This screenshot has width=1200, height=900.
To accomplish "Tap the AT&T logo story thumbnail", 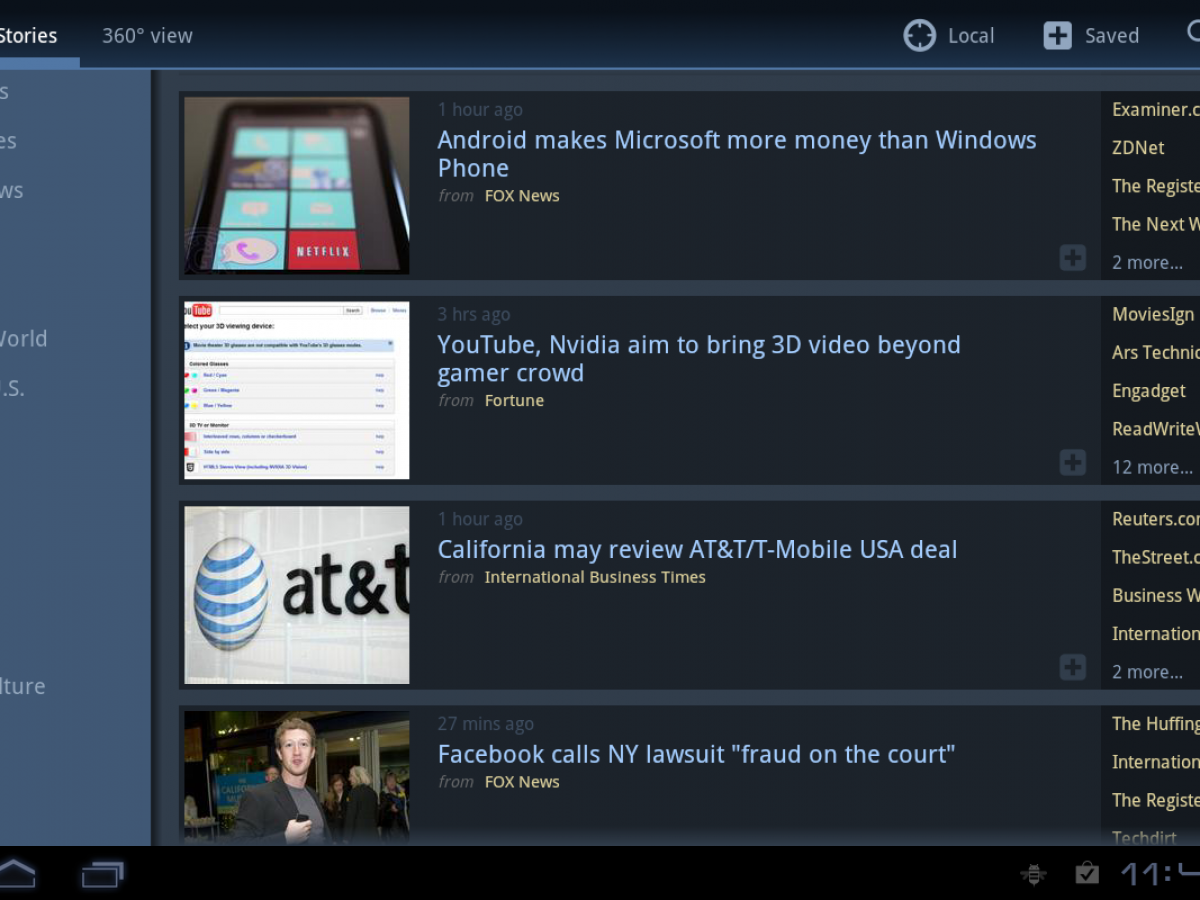I will (x=296, y=595).
